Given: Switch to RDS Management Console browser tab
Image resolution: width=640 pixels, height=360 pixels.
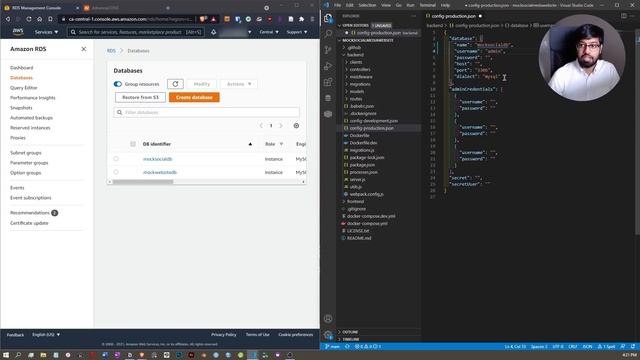Looking at the screenshot, I should [40, 8].
